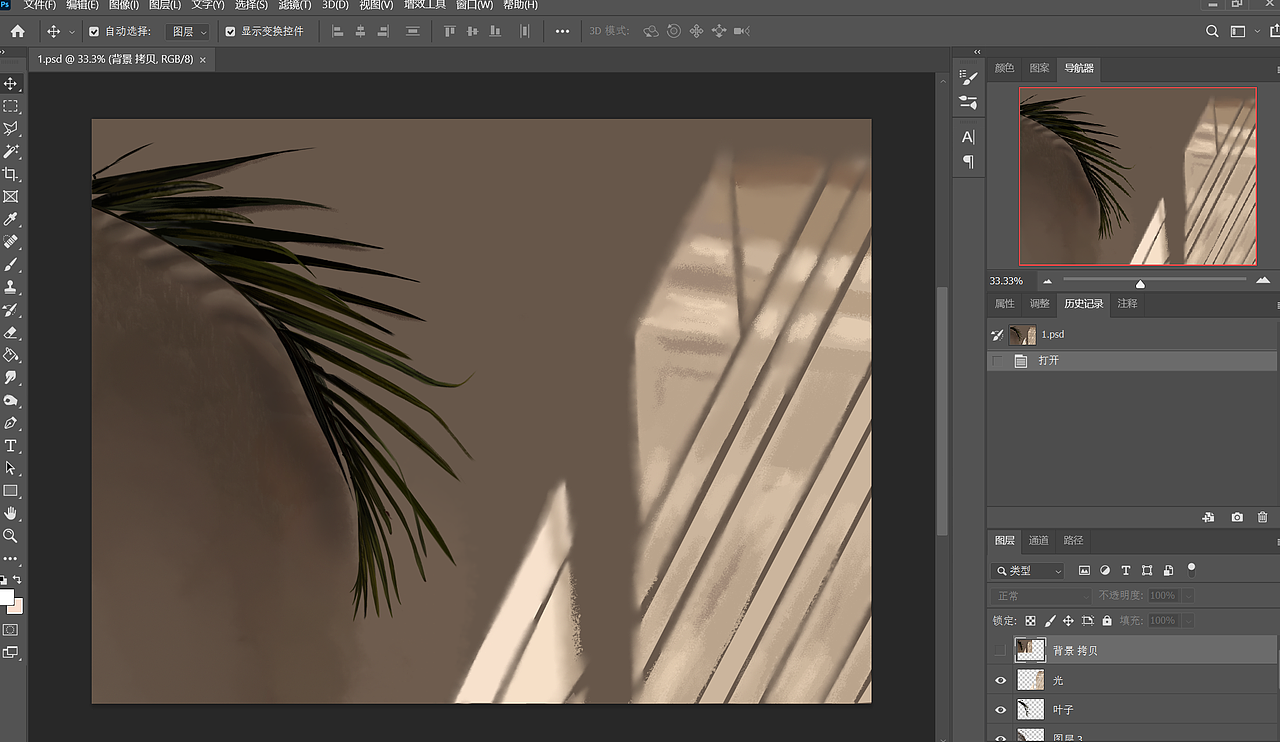
Task: Select the Polygonal Lasso tool
Action: pyautogui.click(x=11, y=129)
